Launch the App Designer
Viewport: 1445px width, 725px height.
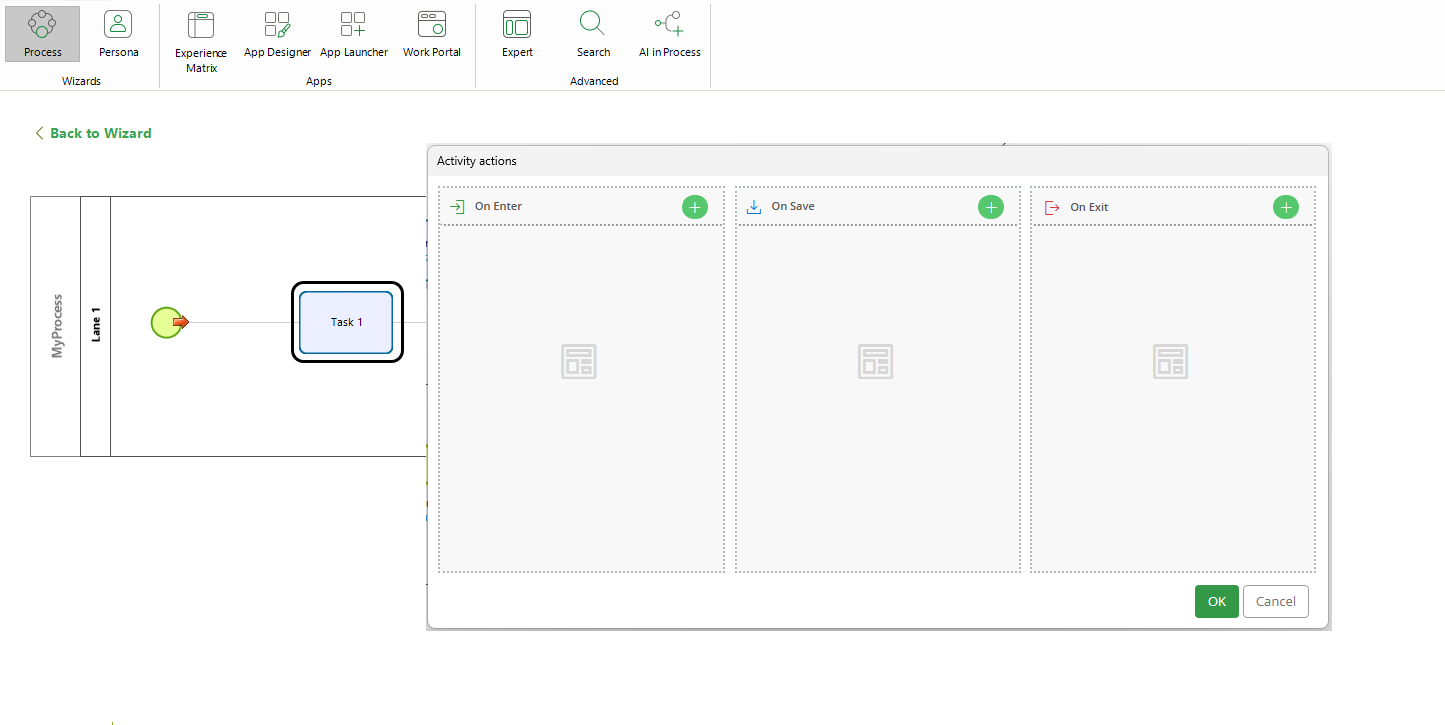(x=277, y=35)
